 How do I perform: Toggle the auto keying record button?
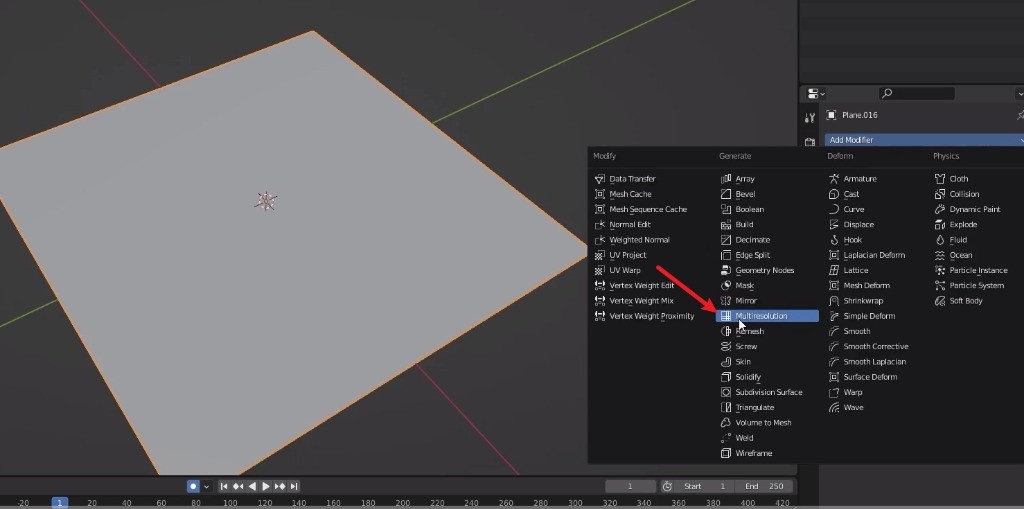pos(193,486)
